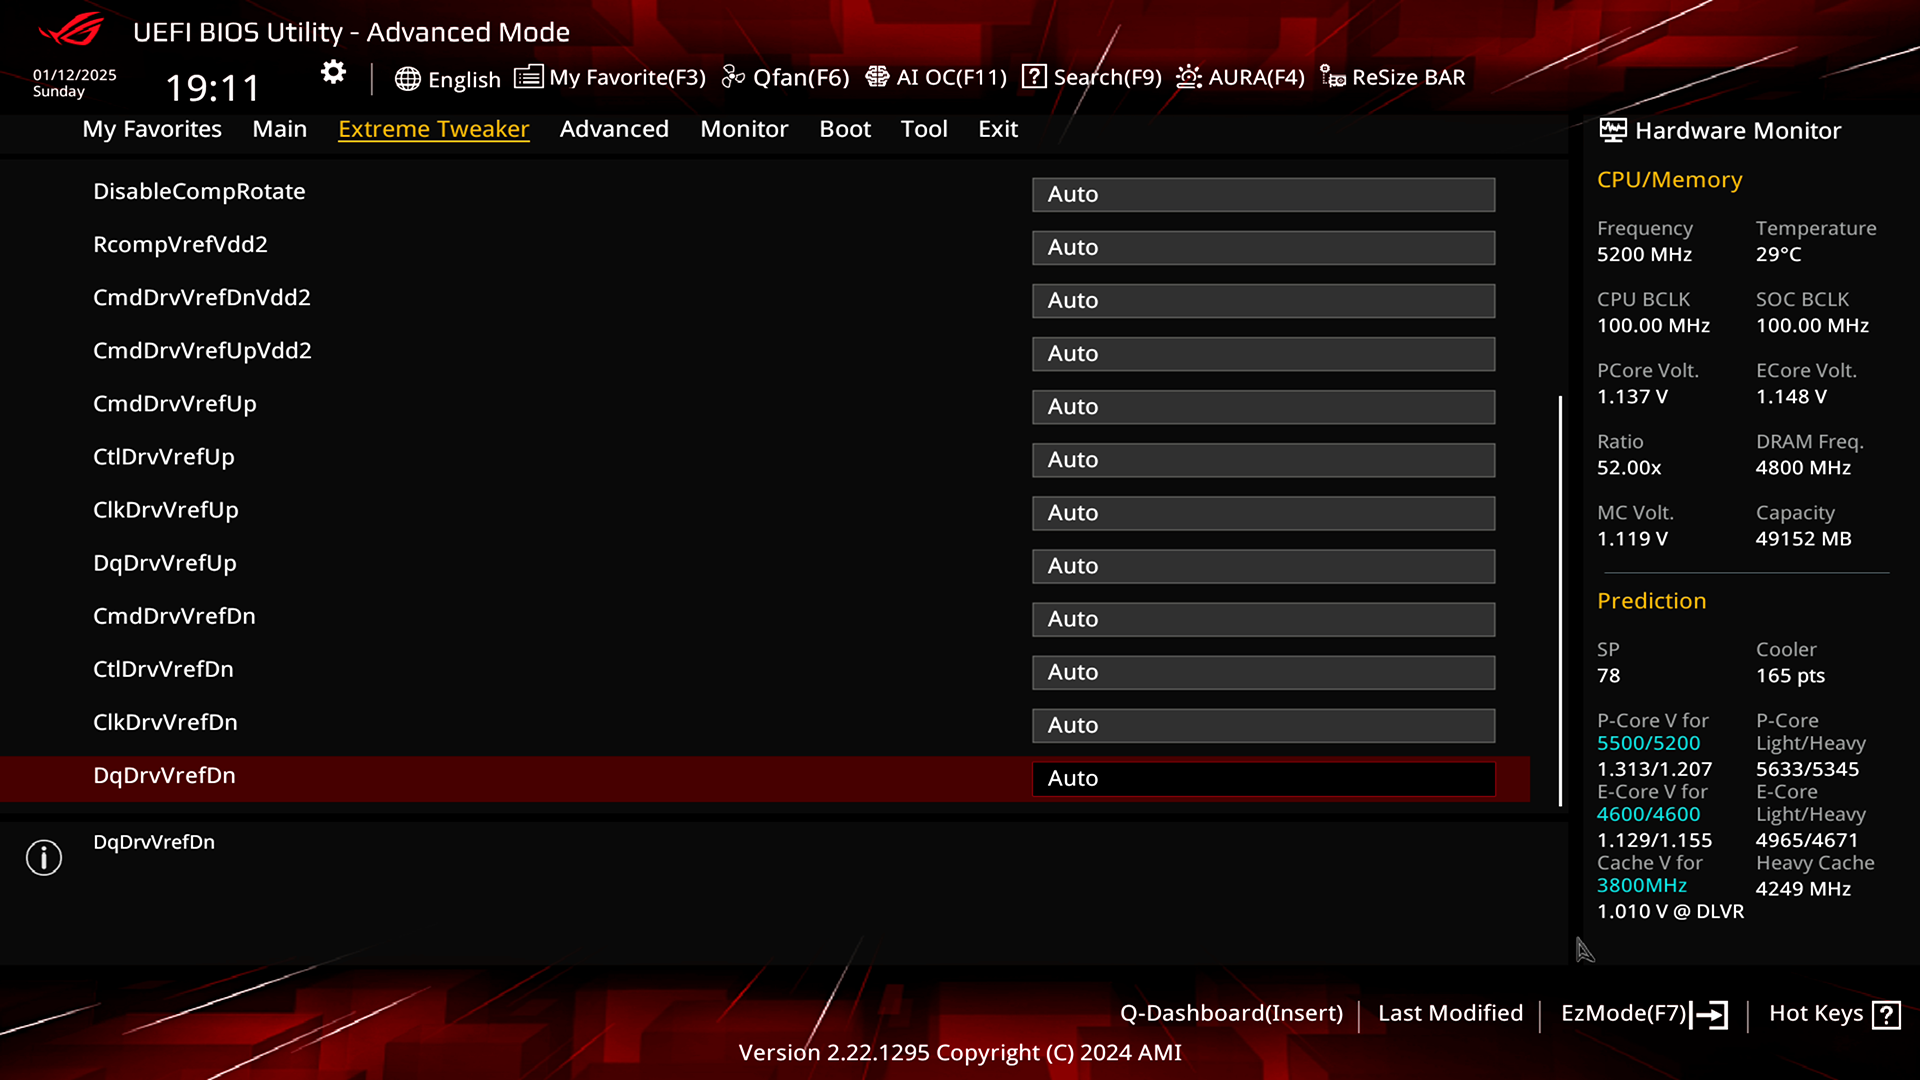1920x1080 pixels.
Task: Open the Boot menu section
Action: tap(845, 128)
